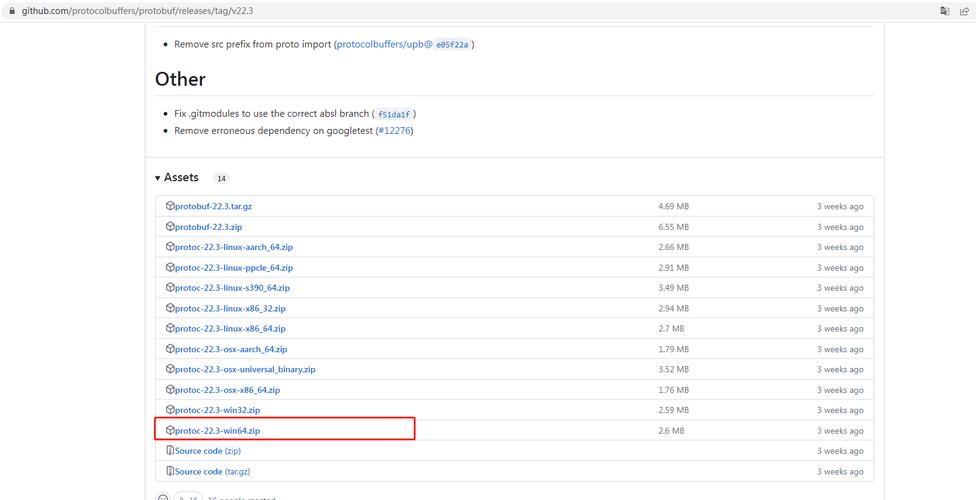Viewport: 976px width, 500px height.
Task: Click the package icon for protoc-22.3-osx-universal_binary.zip
Action: click(170, 369)
